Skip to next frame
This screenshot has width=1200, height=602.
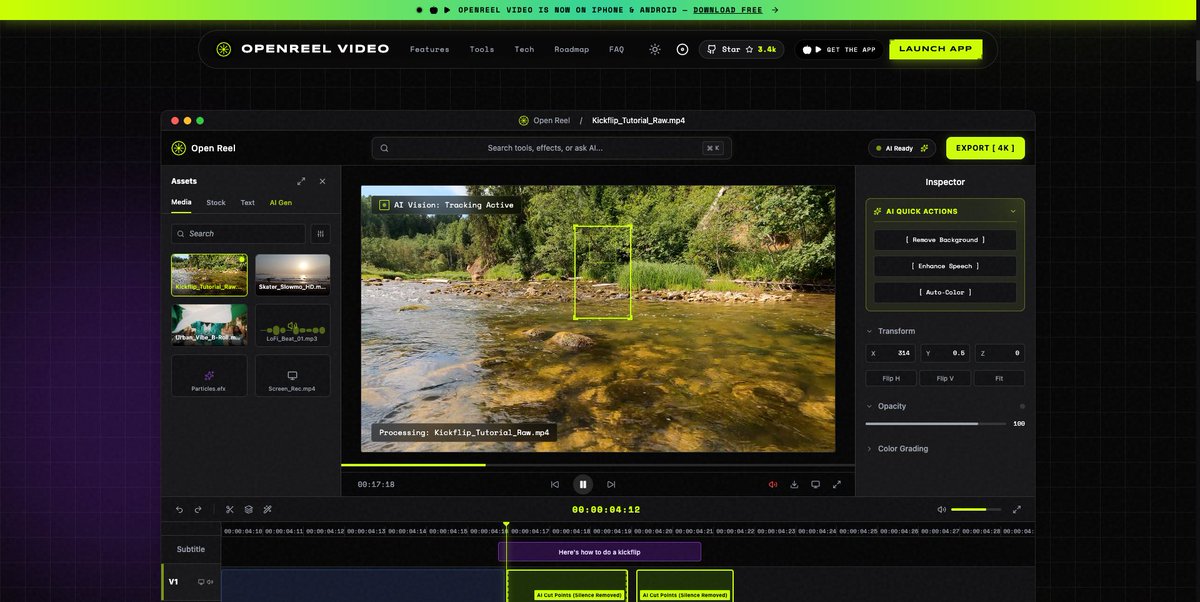pos(611,484)
